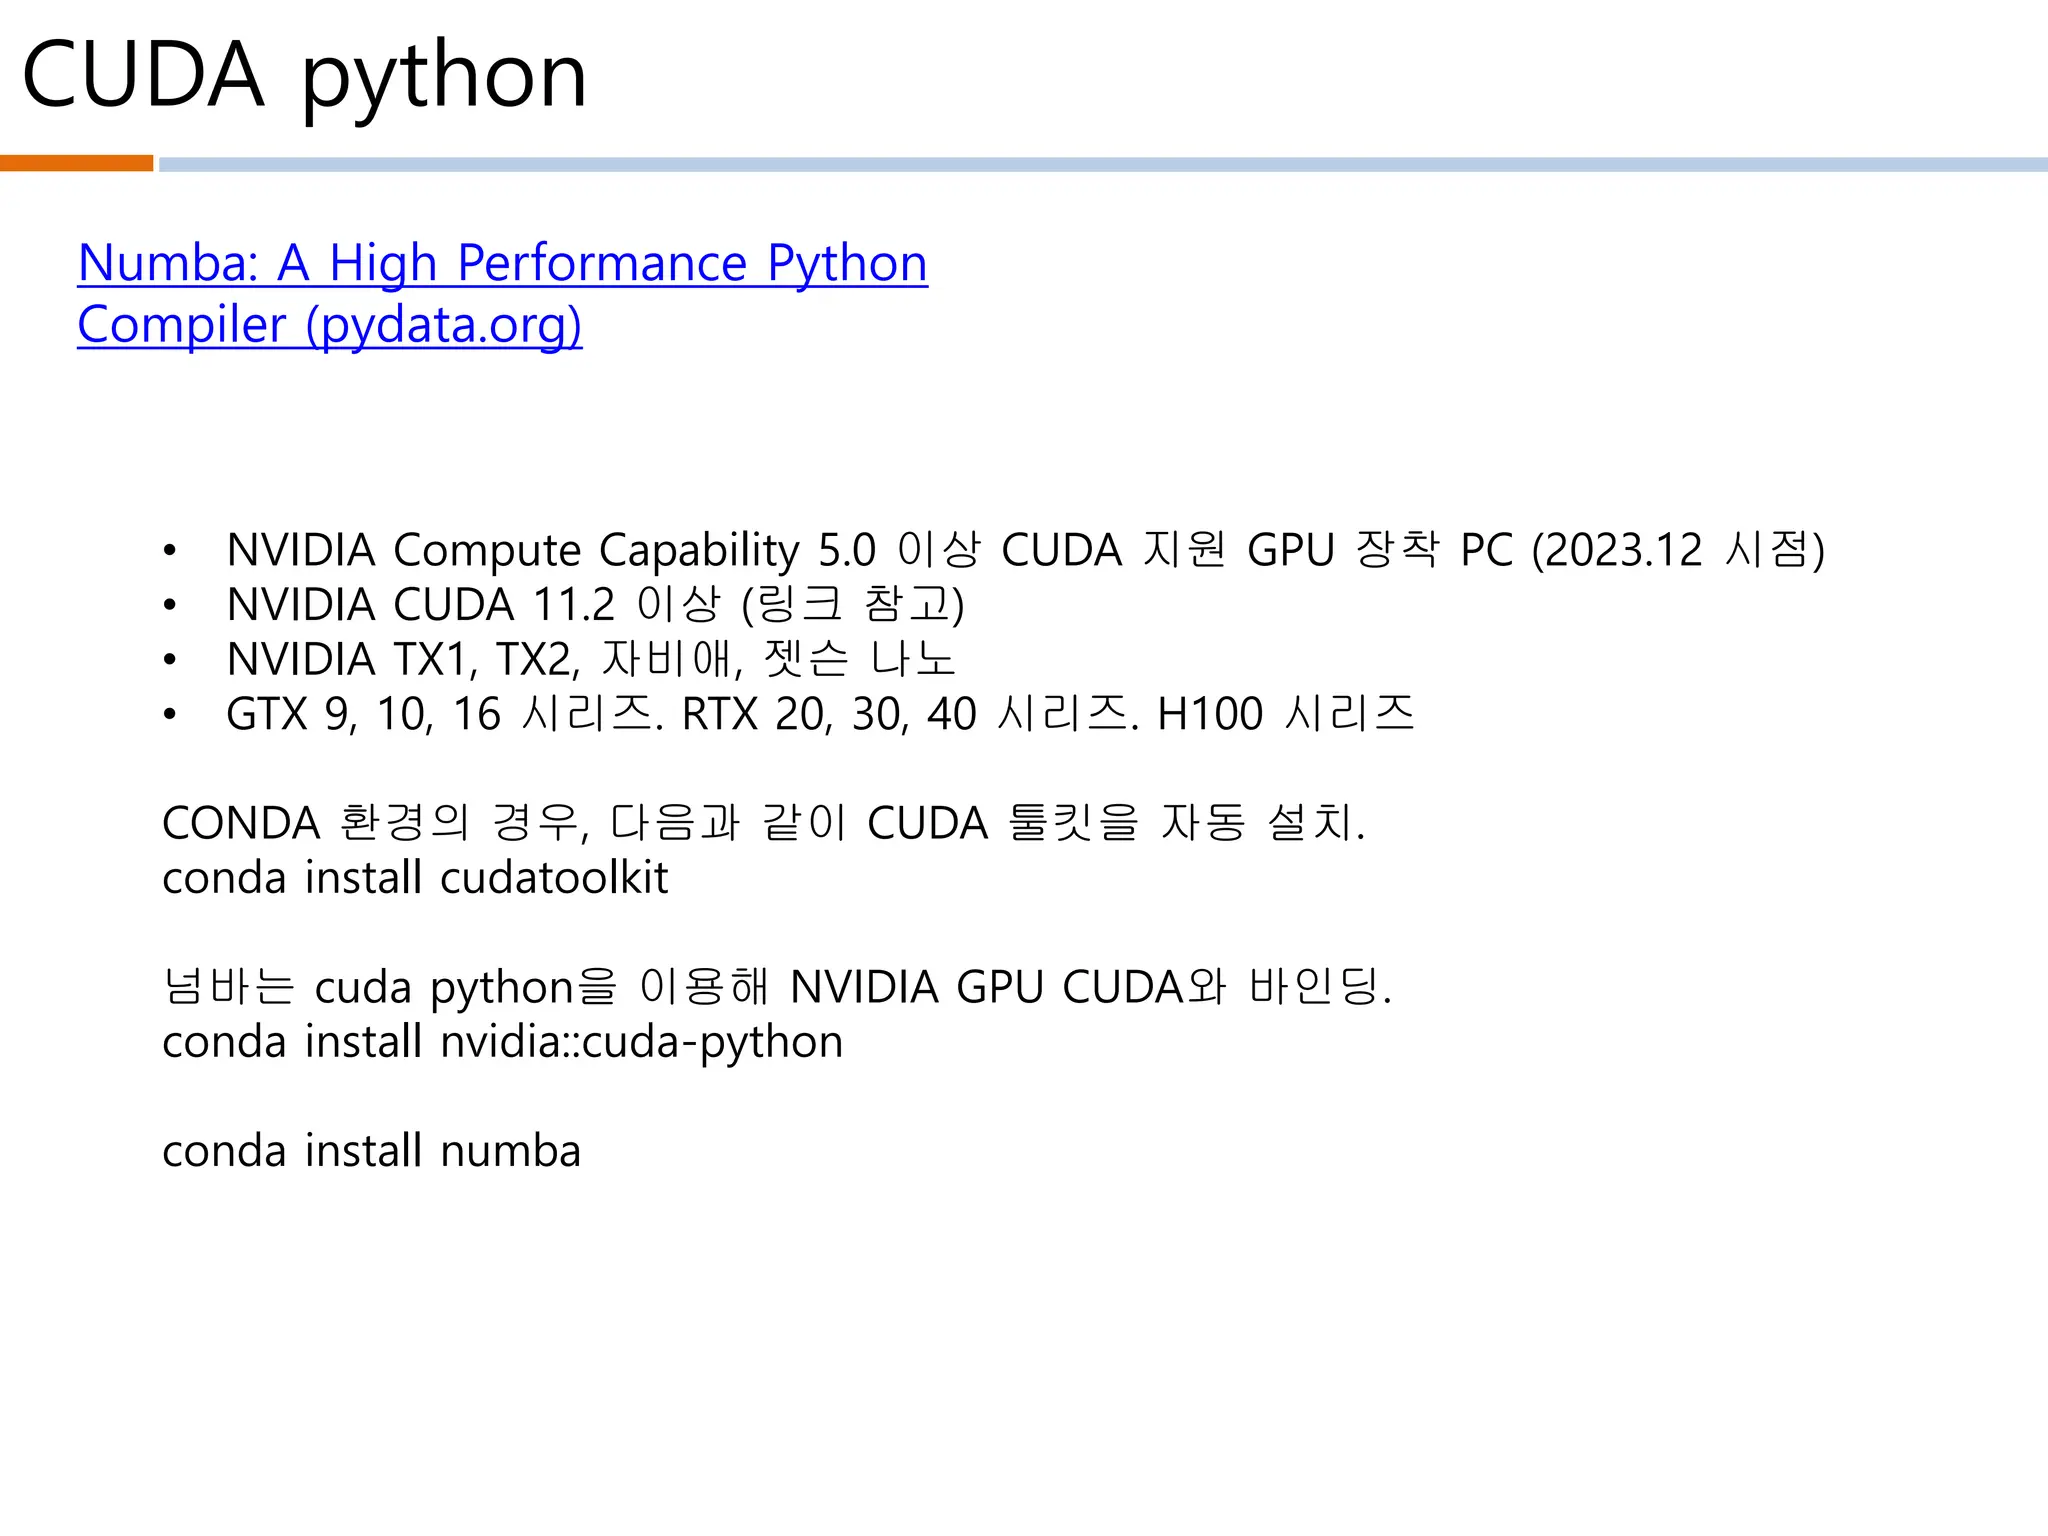Click the 'Compiler (pydata.org)' link text
This screenshot has height=1536, width=2048.
click(329, 325)
